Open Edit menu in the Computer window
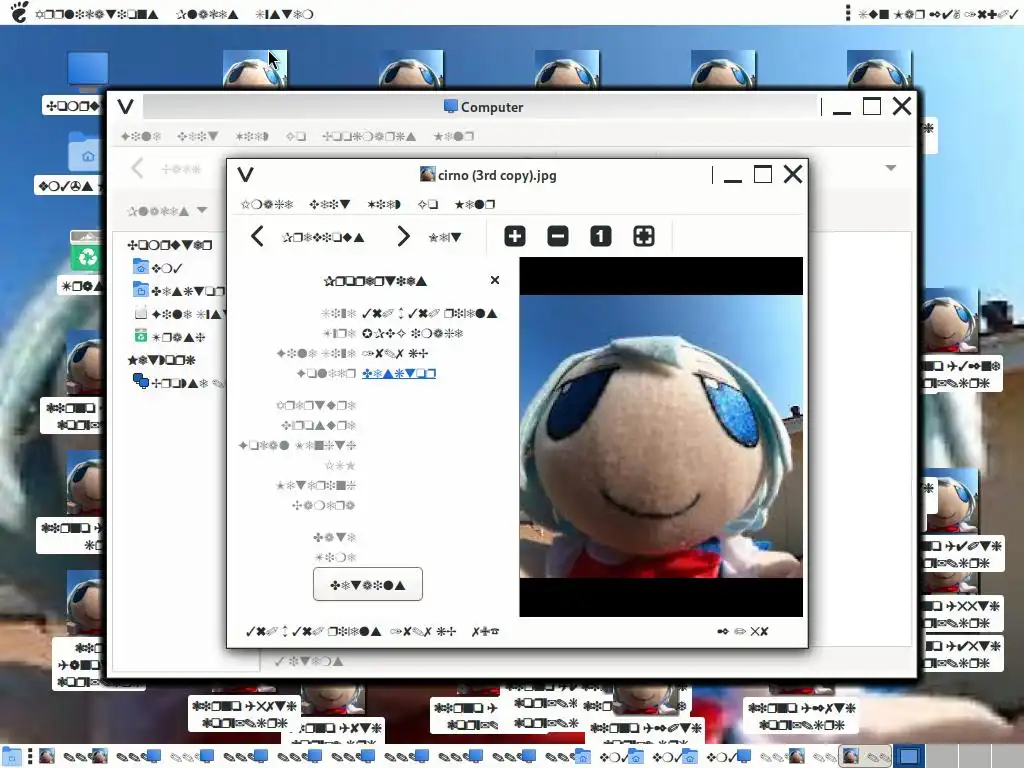This screenshot has width=1024, height=768. pyautogui.click(x=198, y=136)
